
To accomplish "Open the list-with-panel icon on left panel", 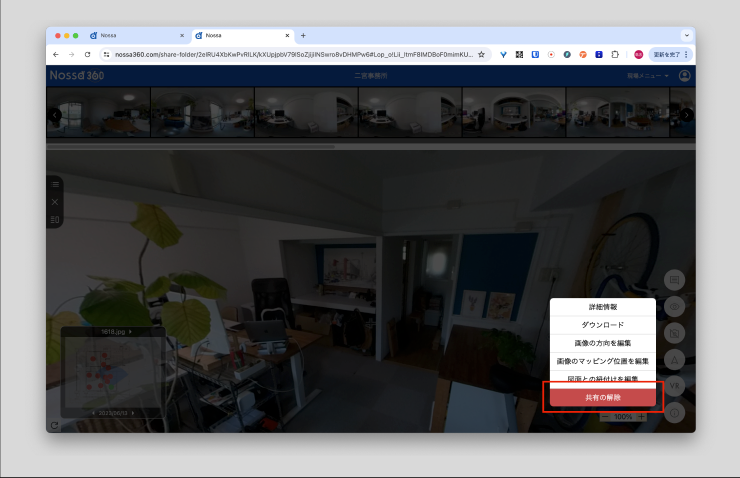I will coord(55,219).
